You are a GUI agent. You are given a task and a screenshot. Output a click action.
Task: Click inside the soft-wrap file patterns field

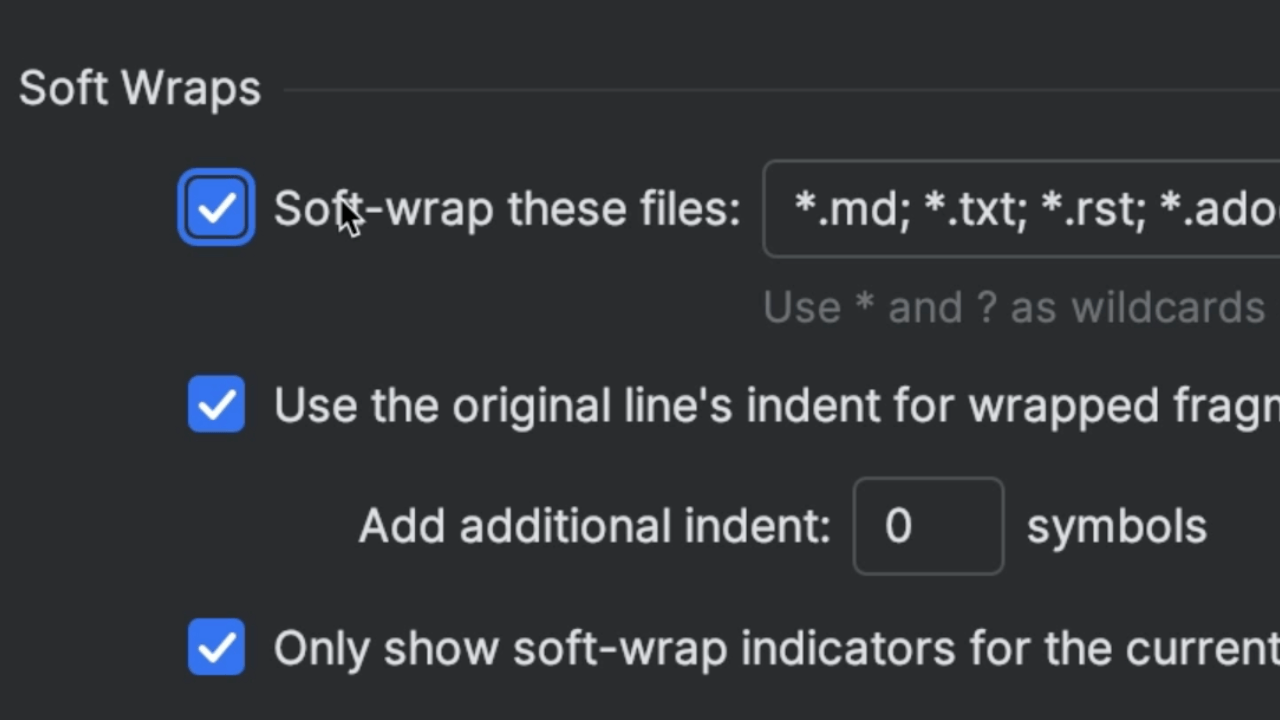click(1000, 207)
